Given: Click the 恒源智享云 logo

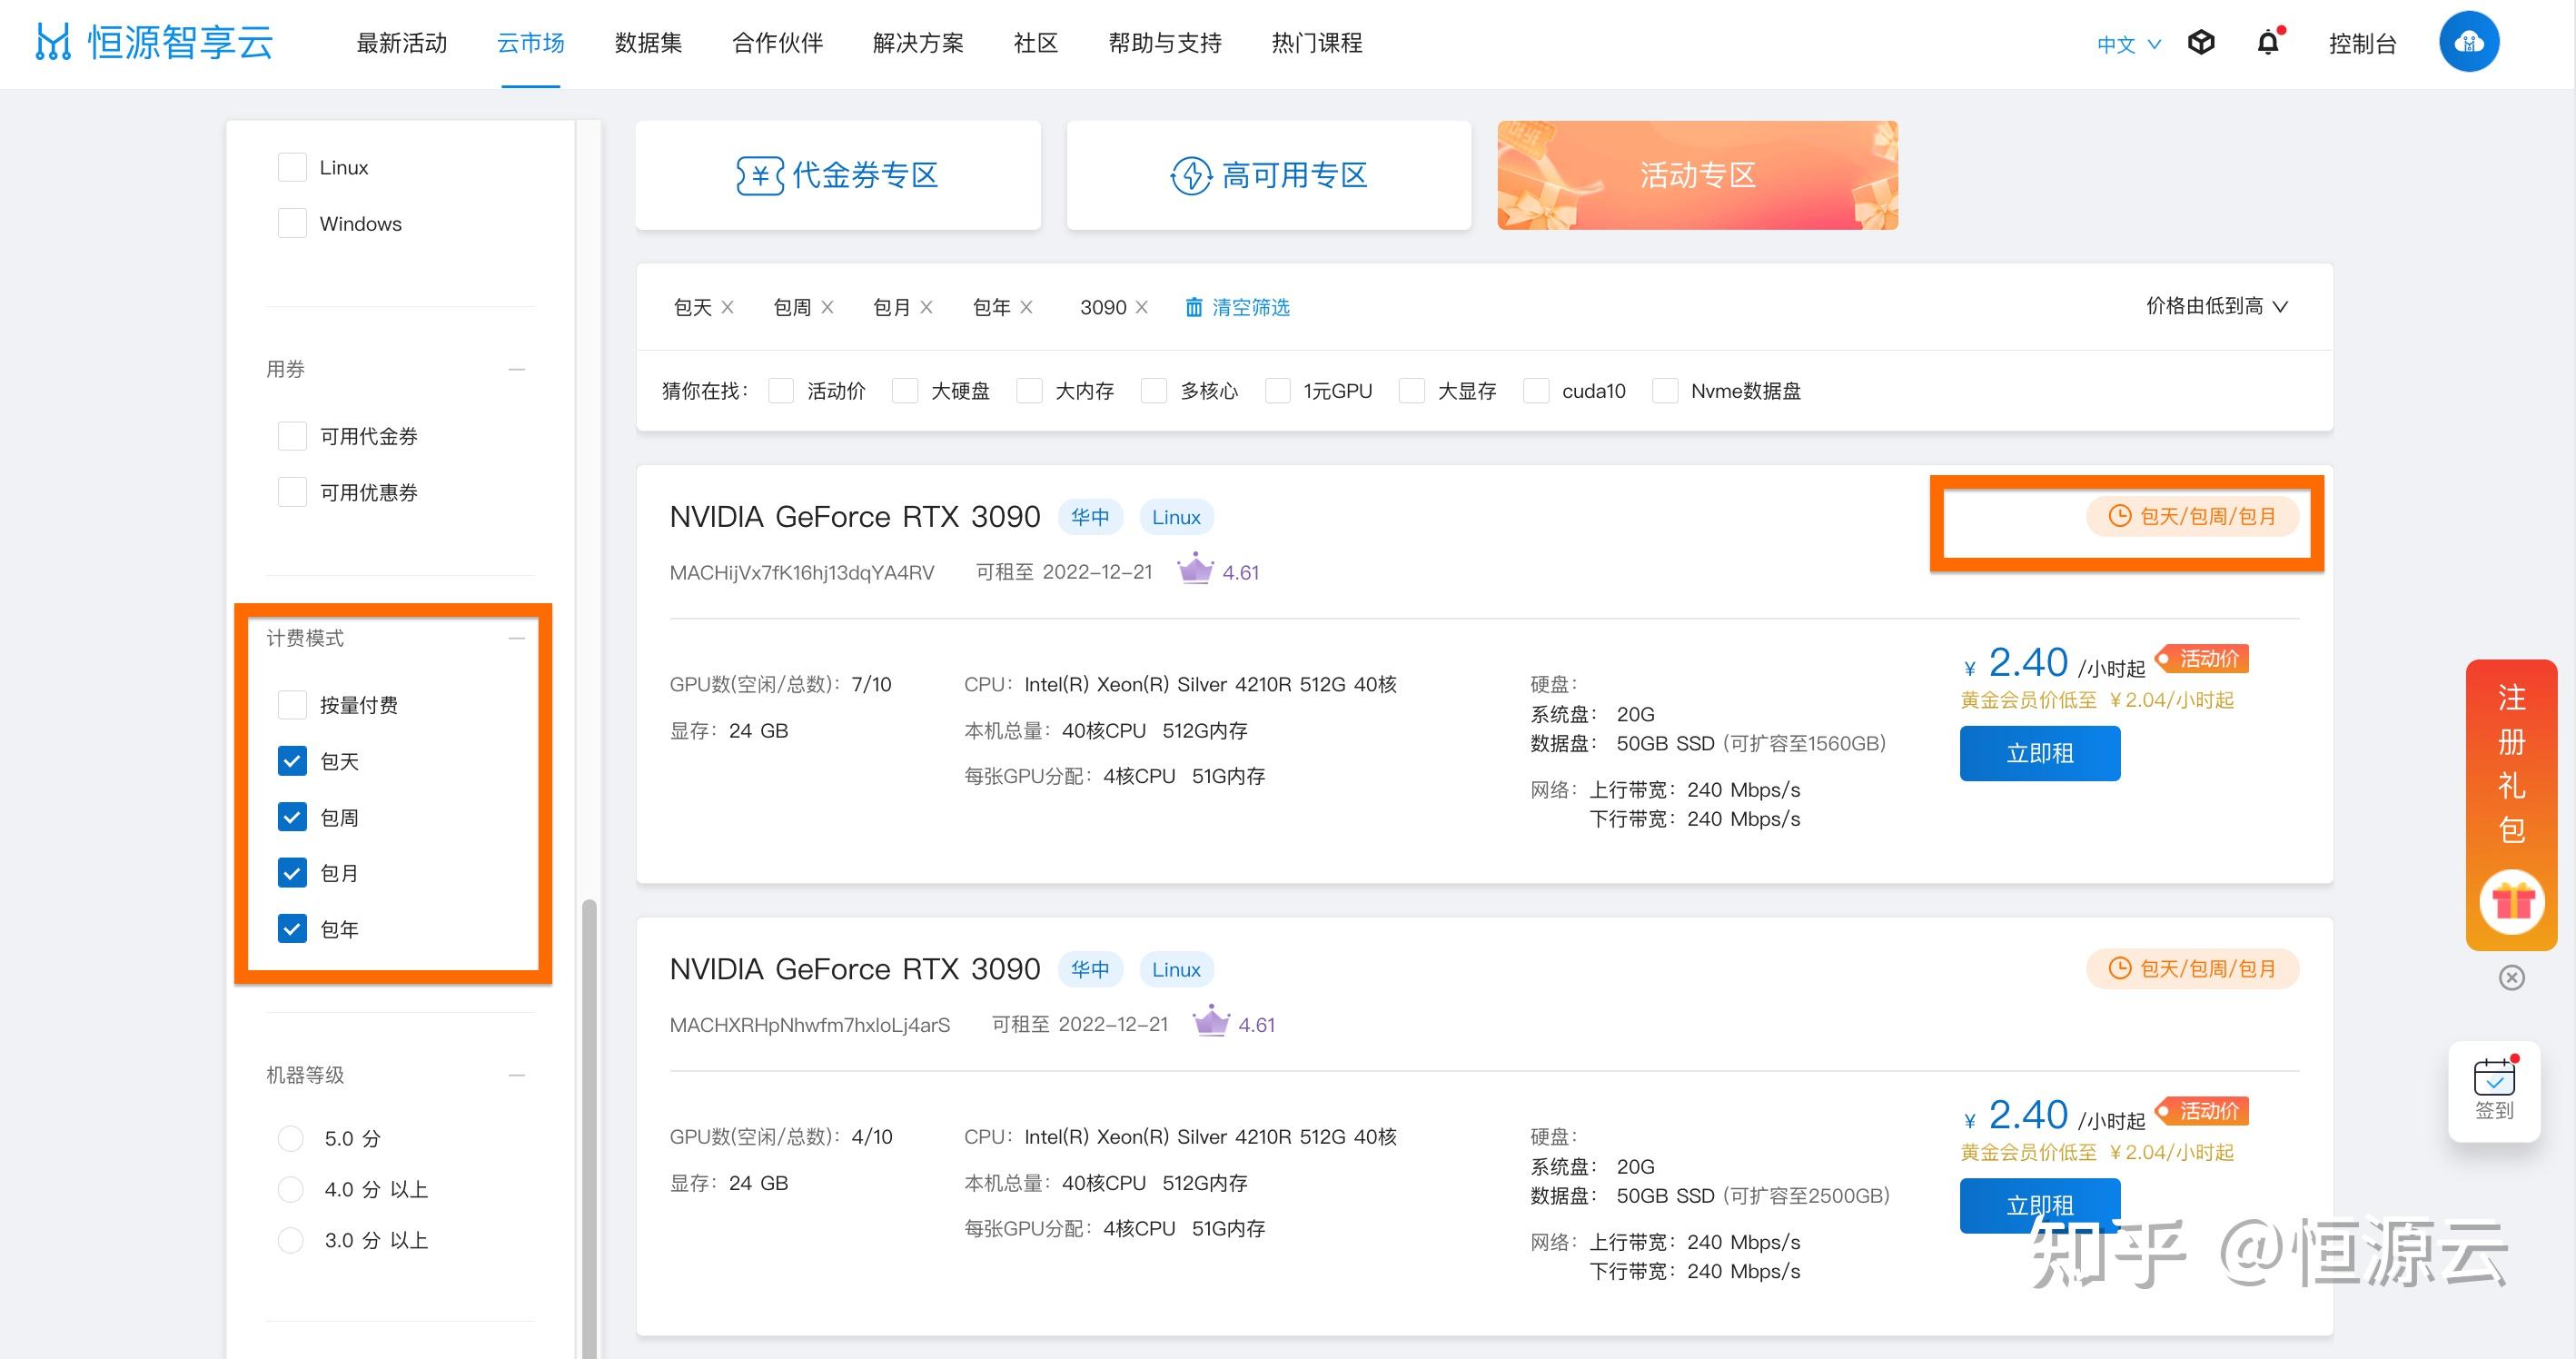Looking at the screenshot, I should [154, 43].
